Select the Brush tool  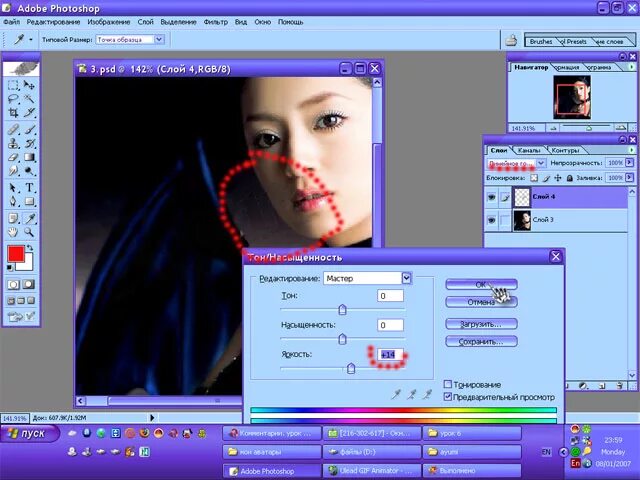click(x=29, y=129)
